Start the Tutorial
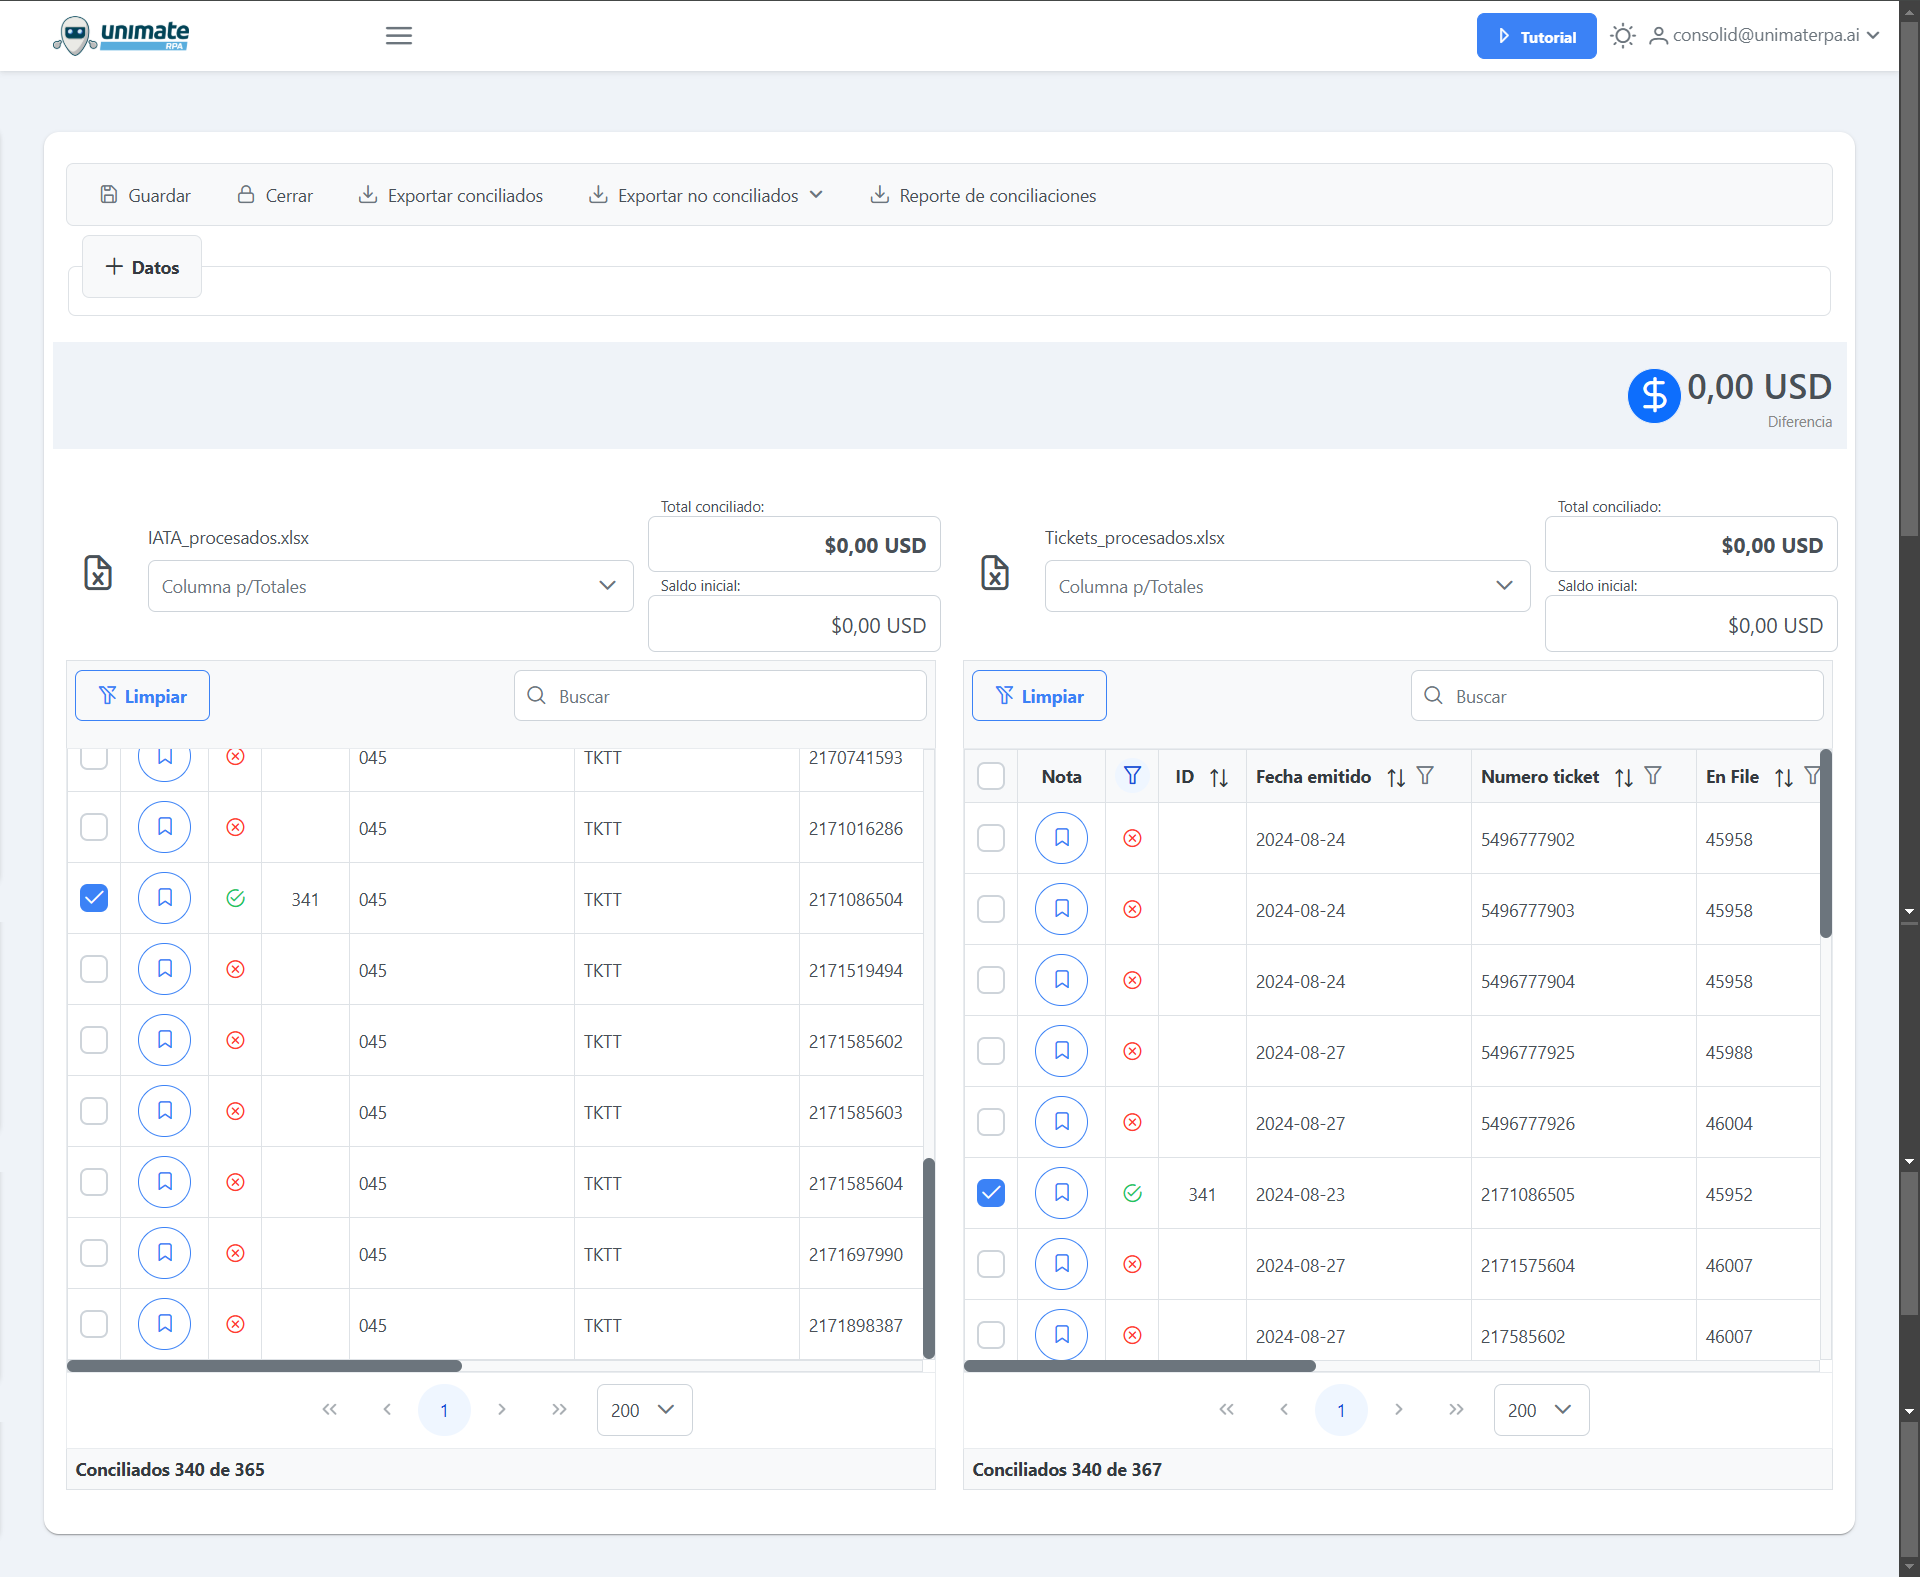This screenshot has width=1920, height=1577. 1536,36
